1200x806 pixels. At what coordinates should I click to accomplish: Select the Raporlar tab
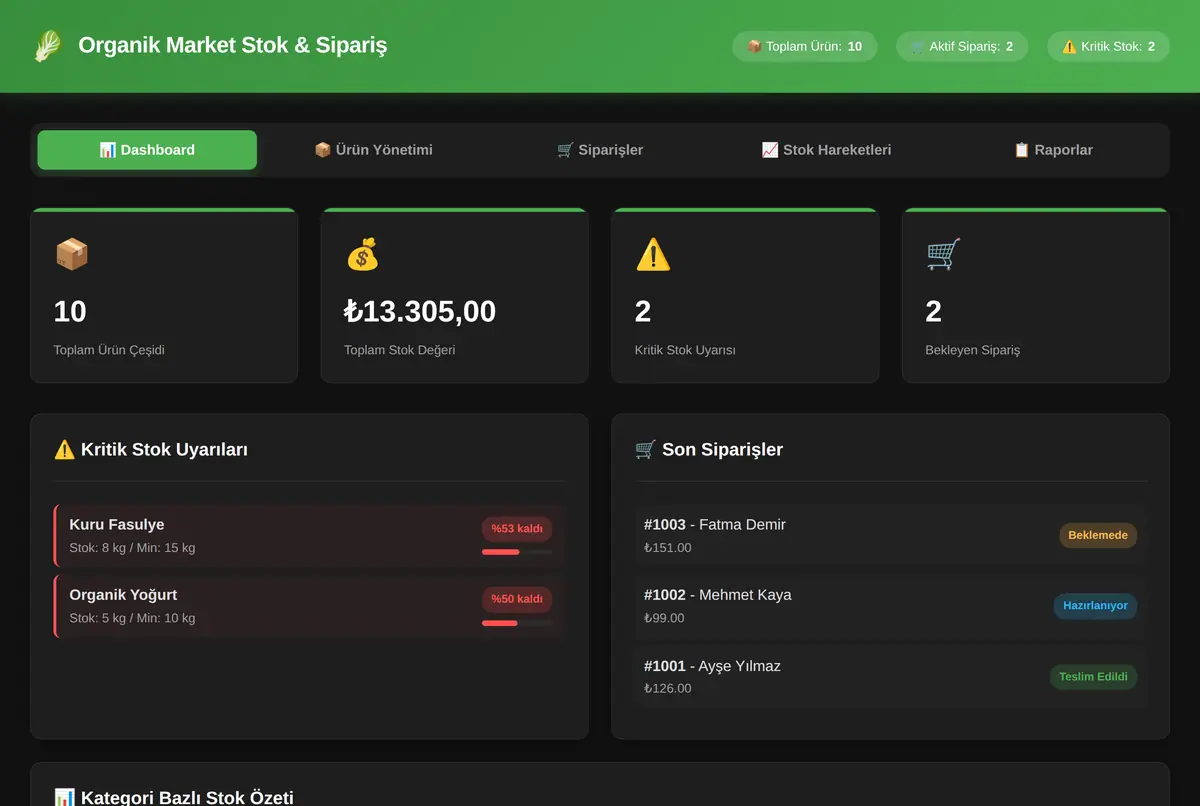pyautogui.click(x=1053, y=150)
